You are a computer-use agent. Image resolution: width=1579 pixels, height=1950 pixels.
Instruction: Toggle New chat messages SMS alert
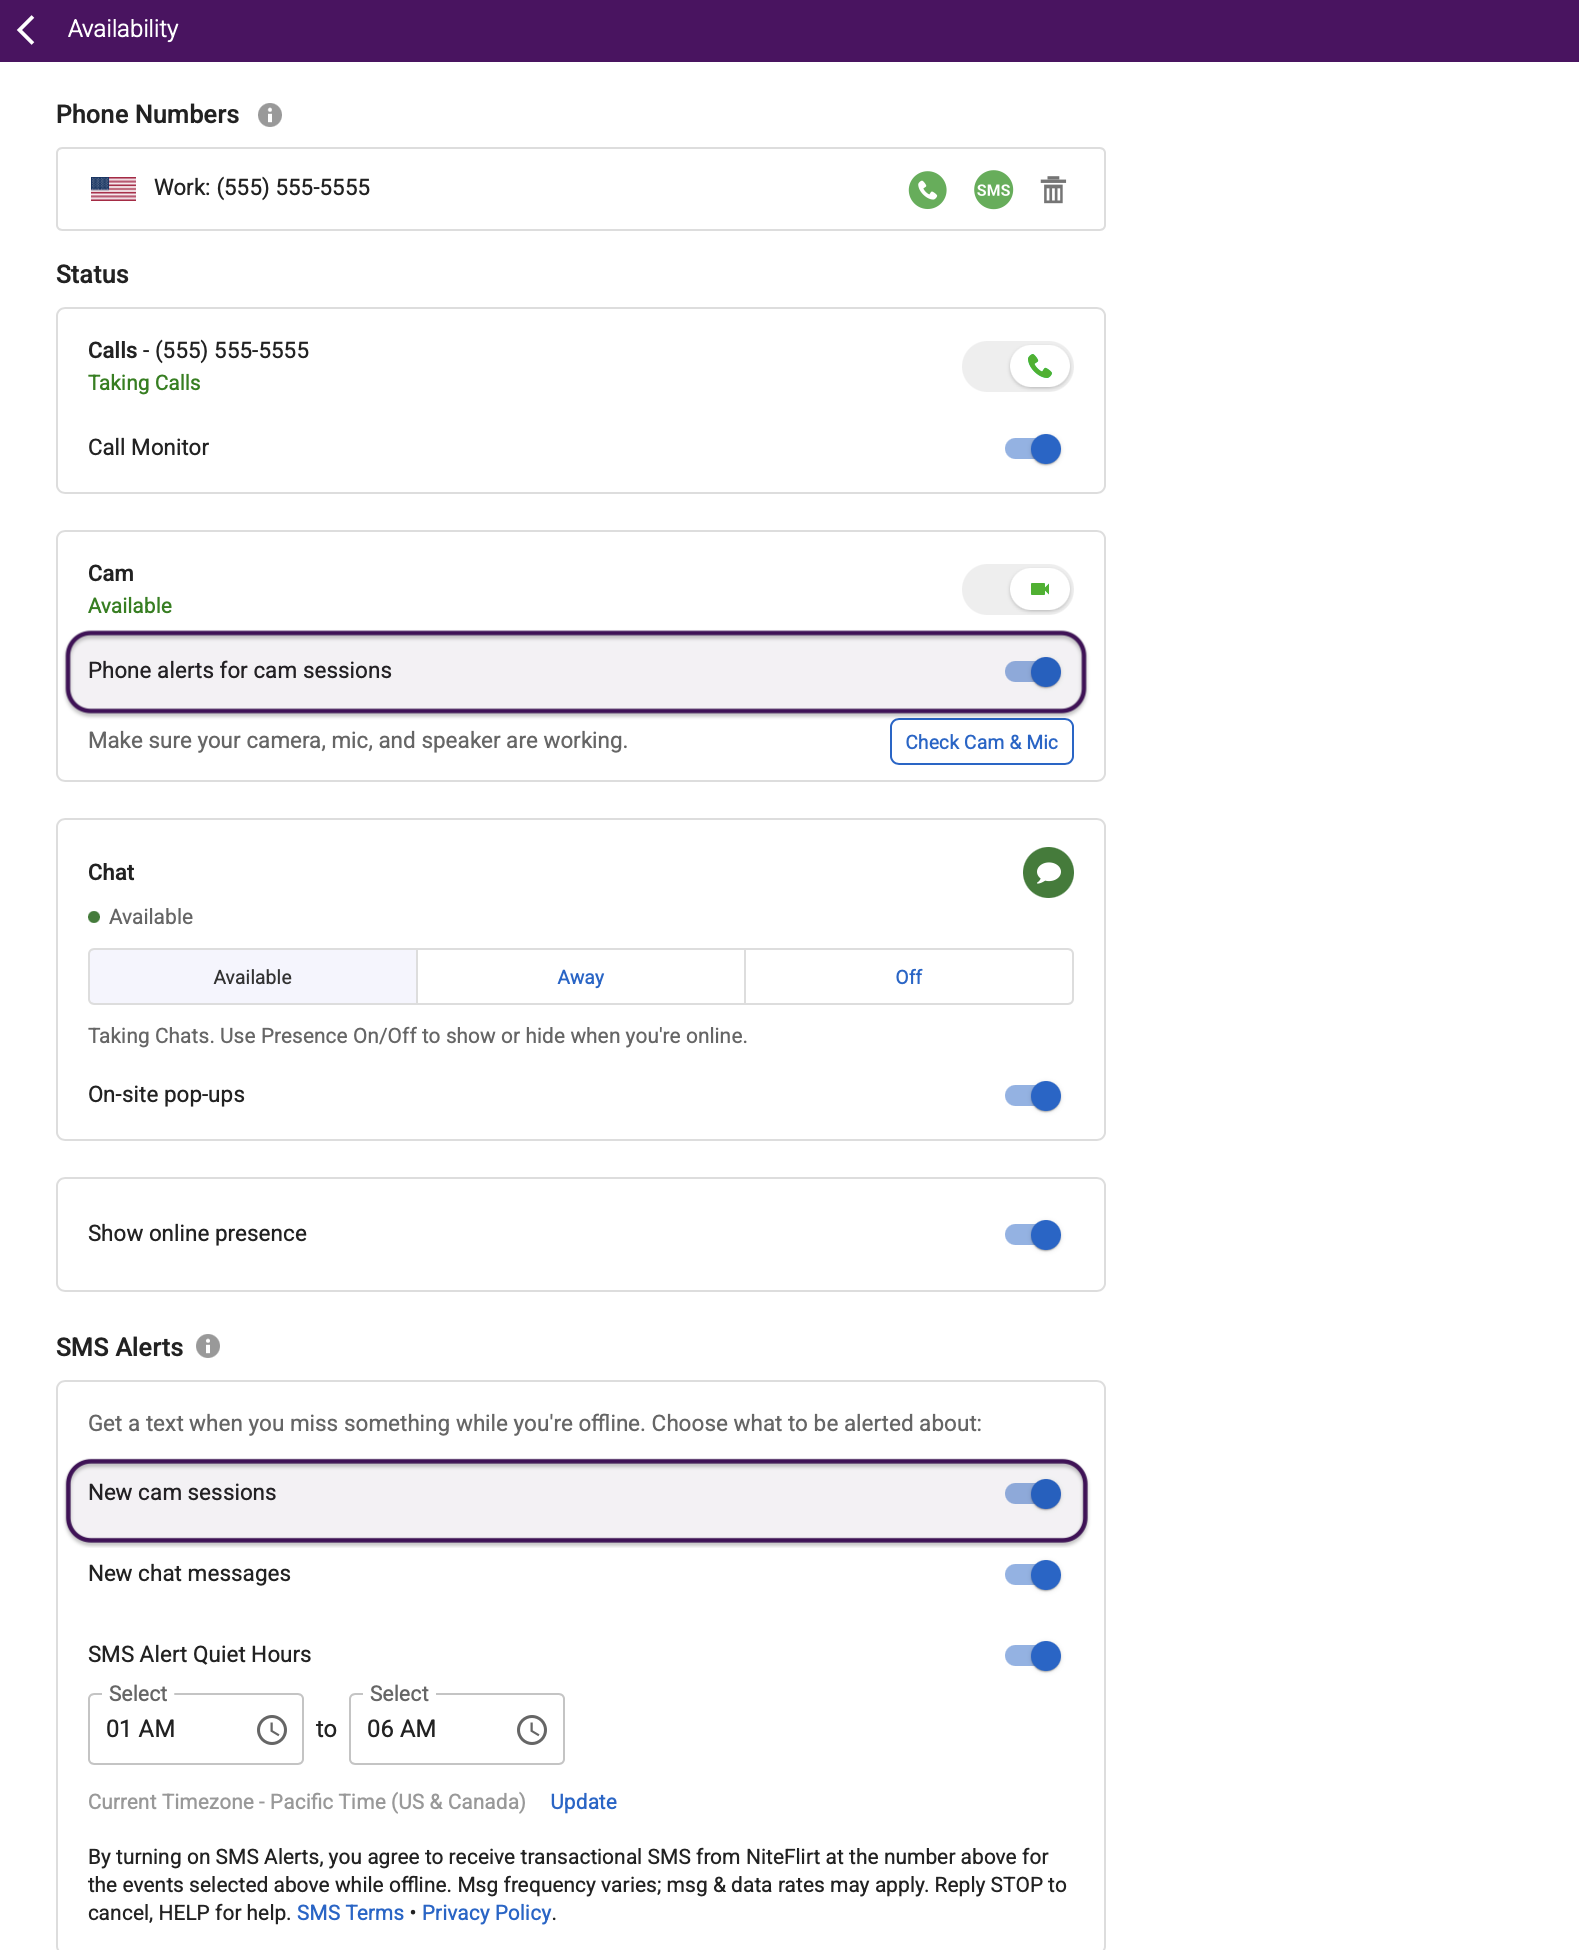(x=1033, y=1575)
